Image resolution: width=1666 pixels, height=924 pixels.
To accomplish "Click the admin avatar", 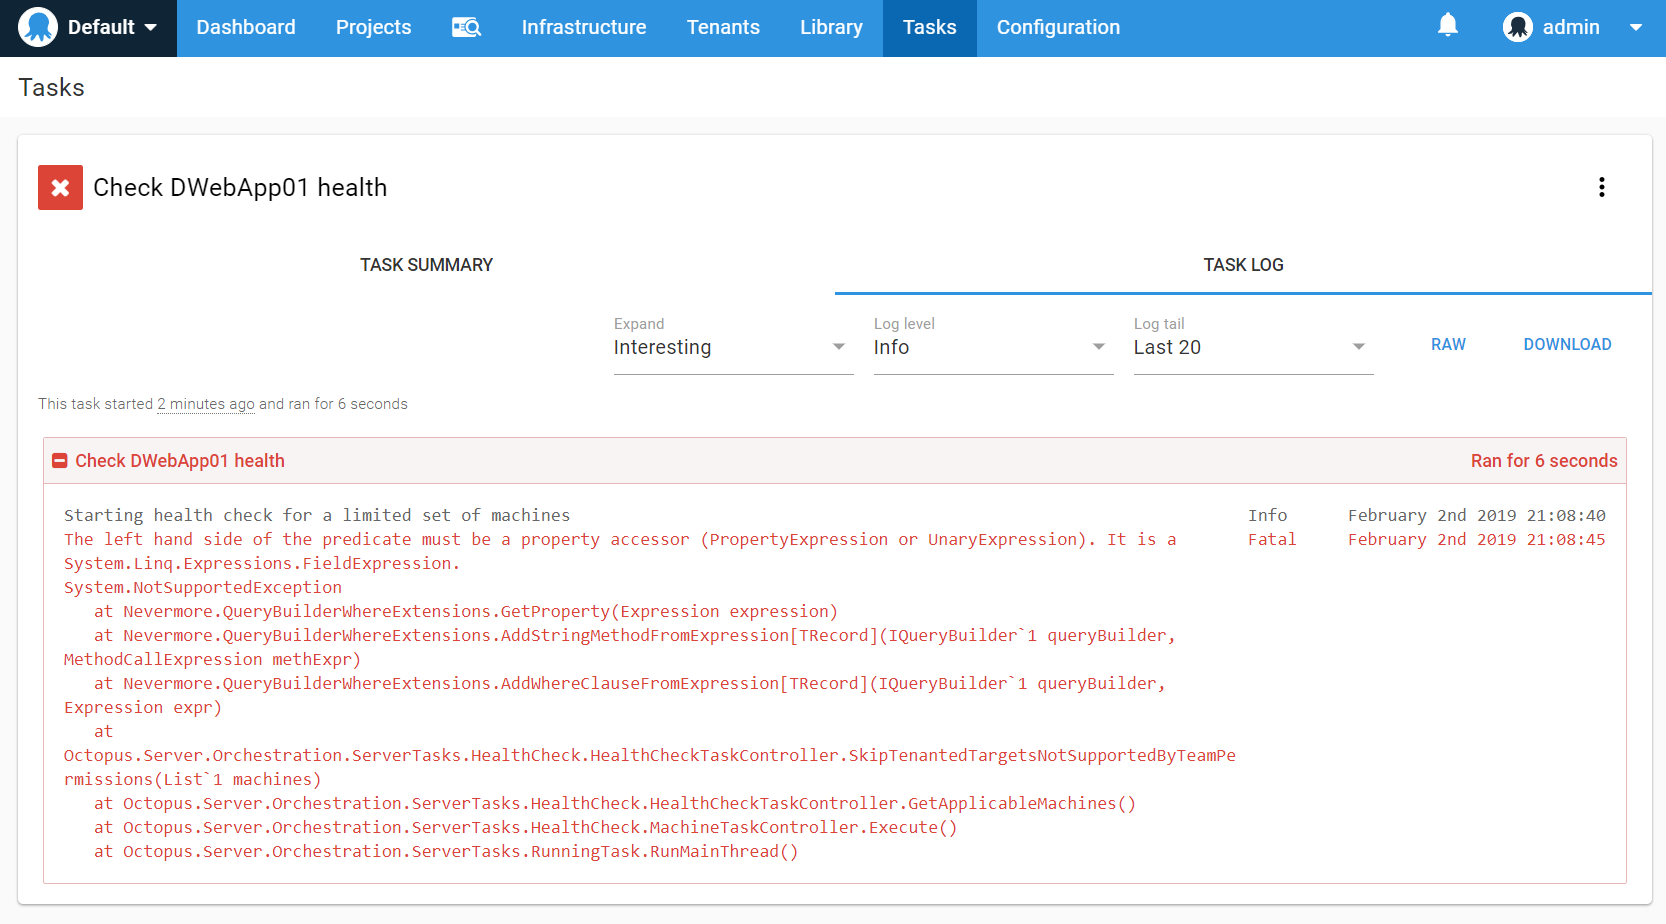I will click(x=1517, y=27).
